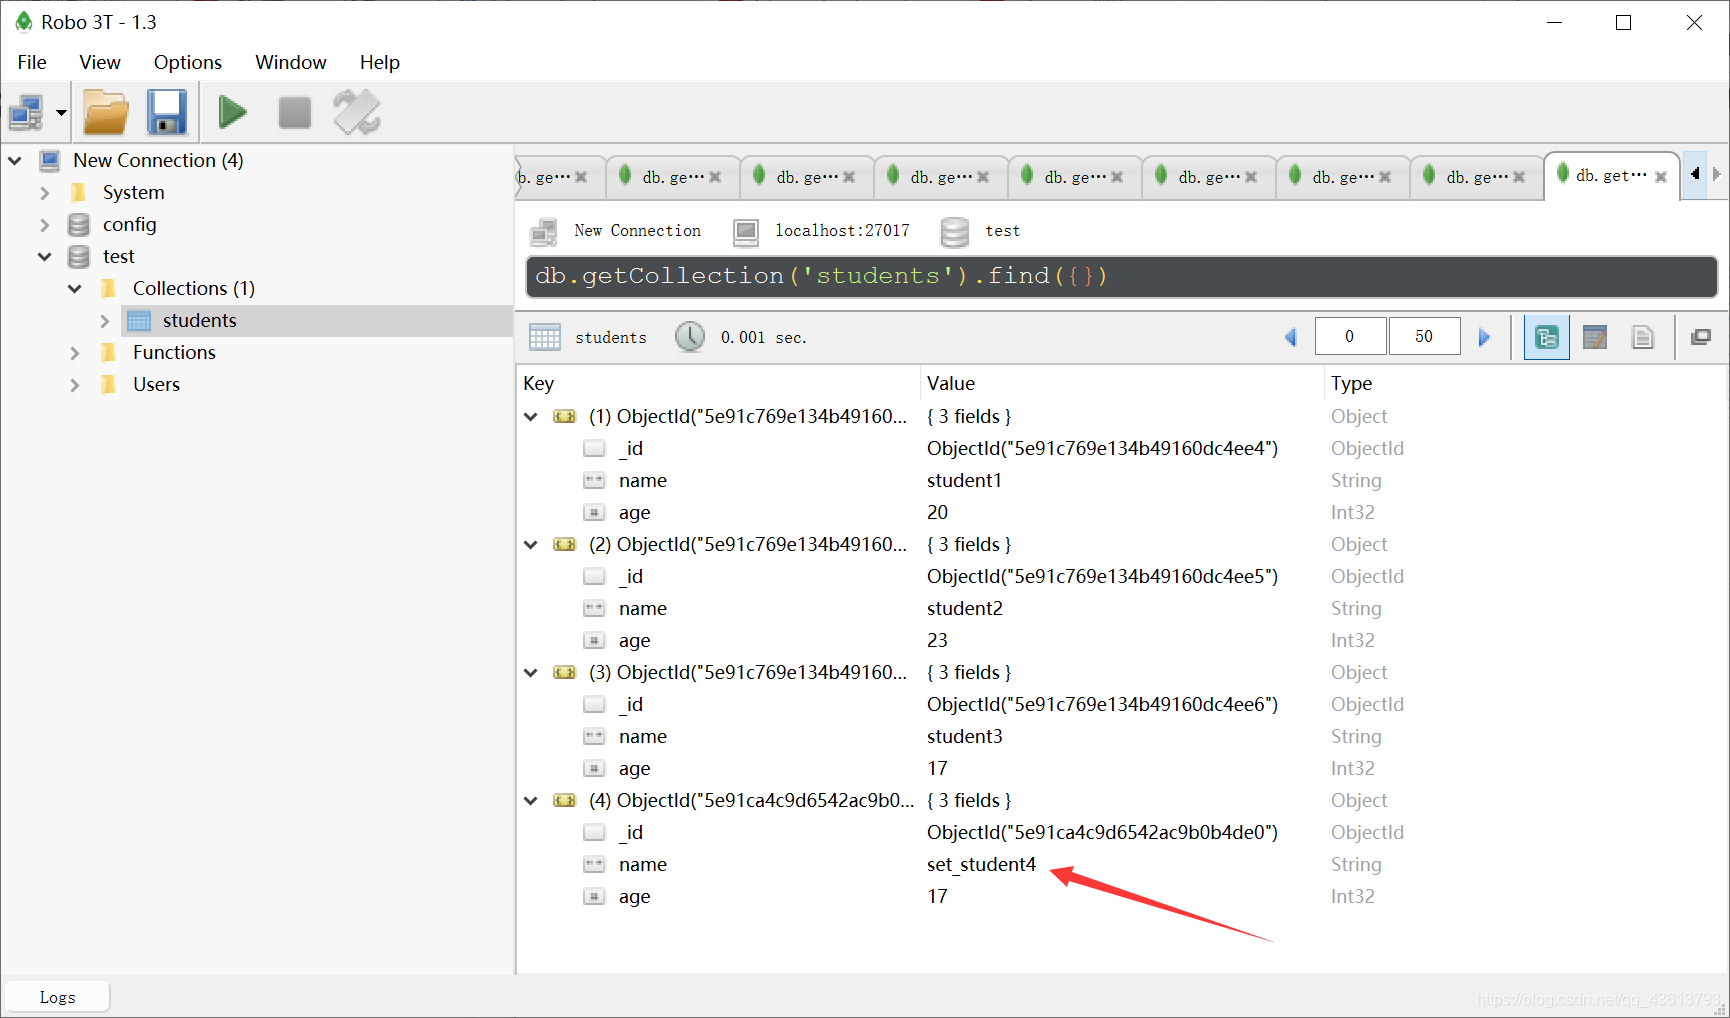Click ObjectId value ending dc4ee4
The height and width of the screenshot is (1018, 1730).
click(1102, 448)
